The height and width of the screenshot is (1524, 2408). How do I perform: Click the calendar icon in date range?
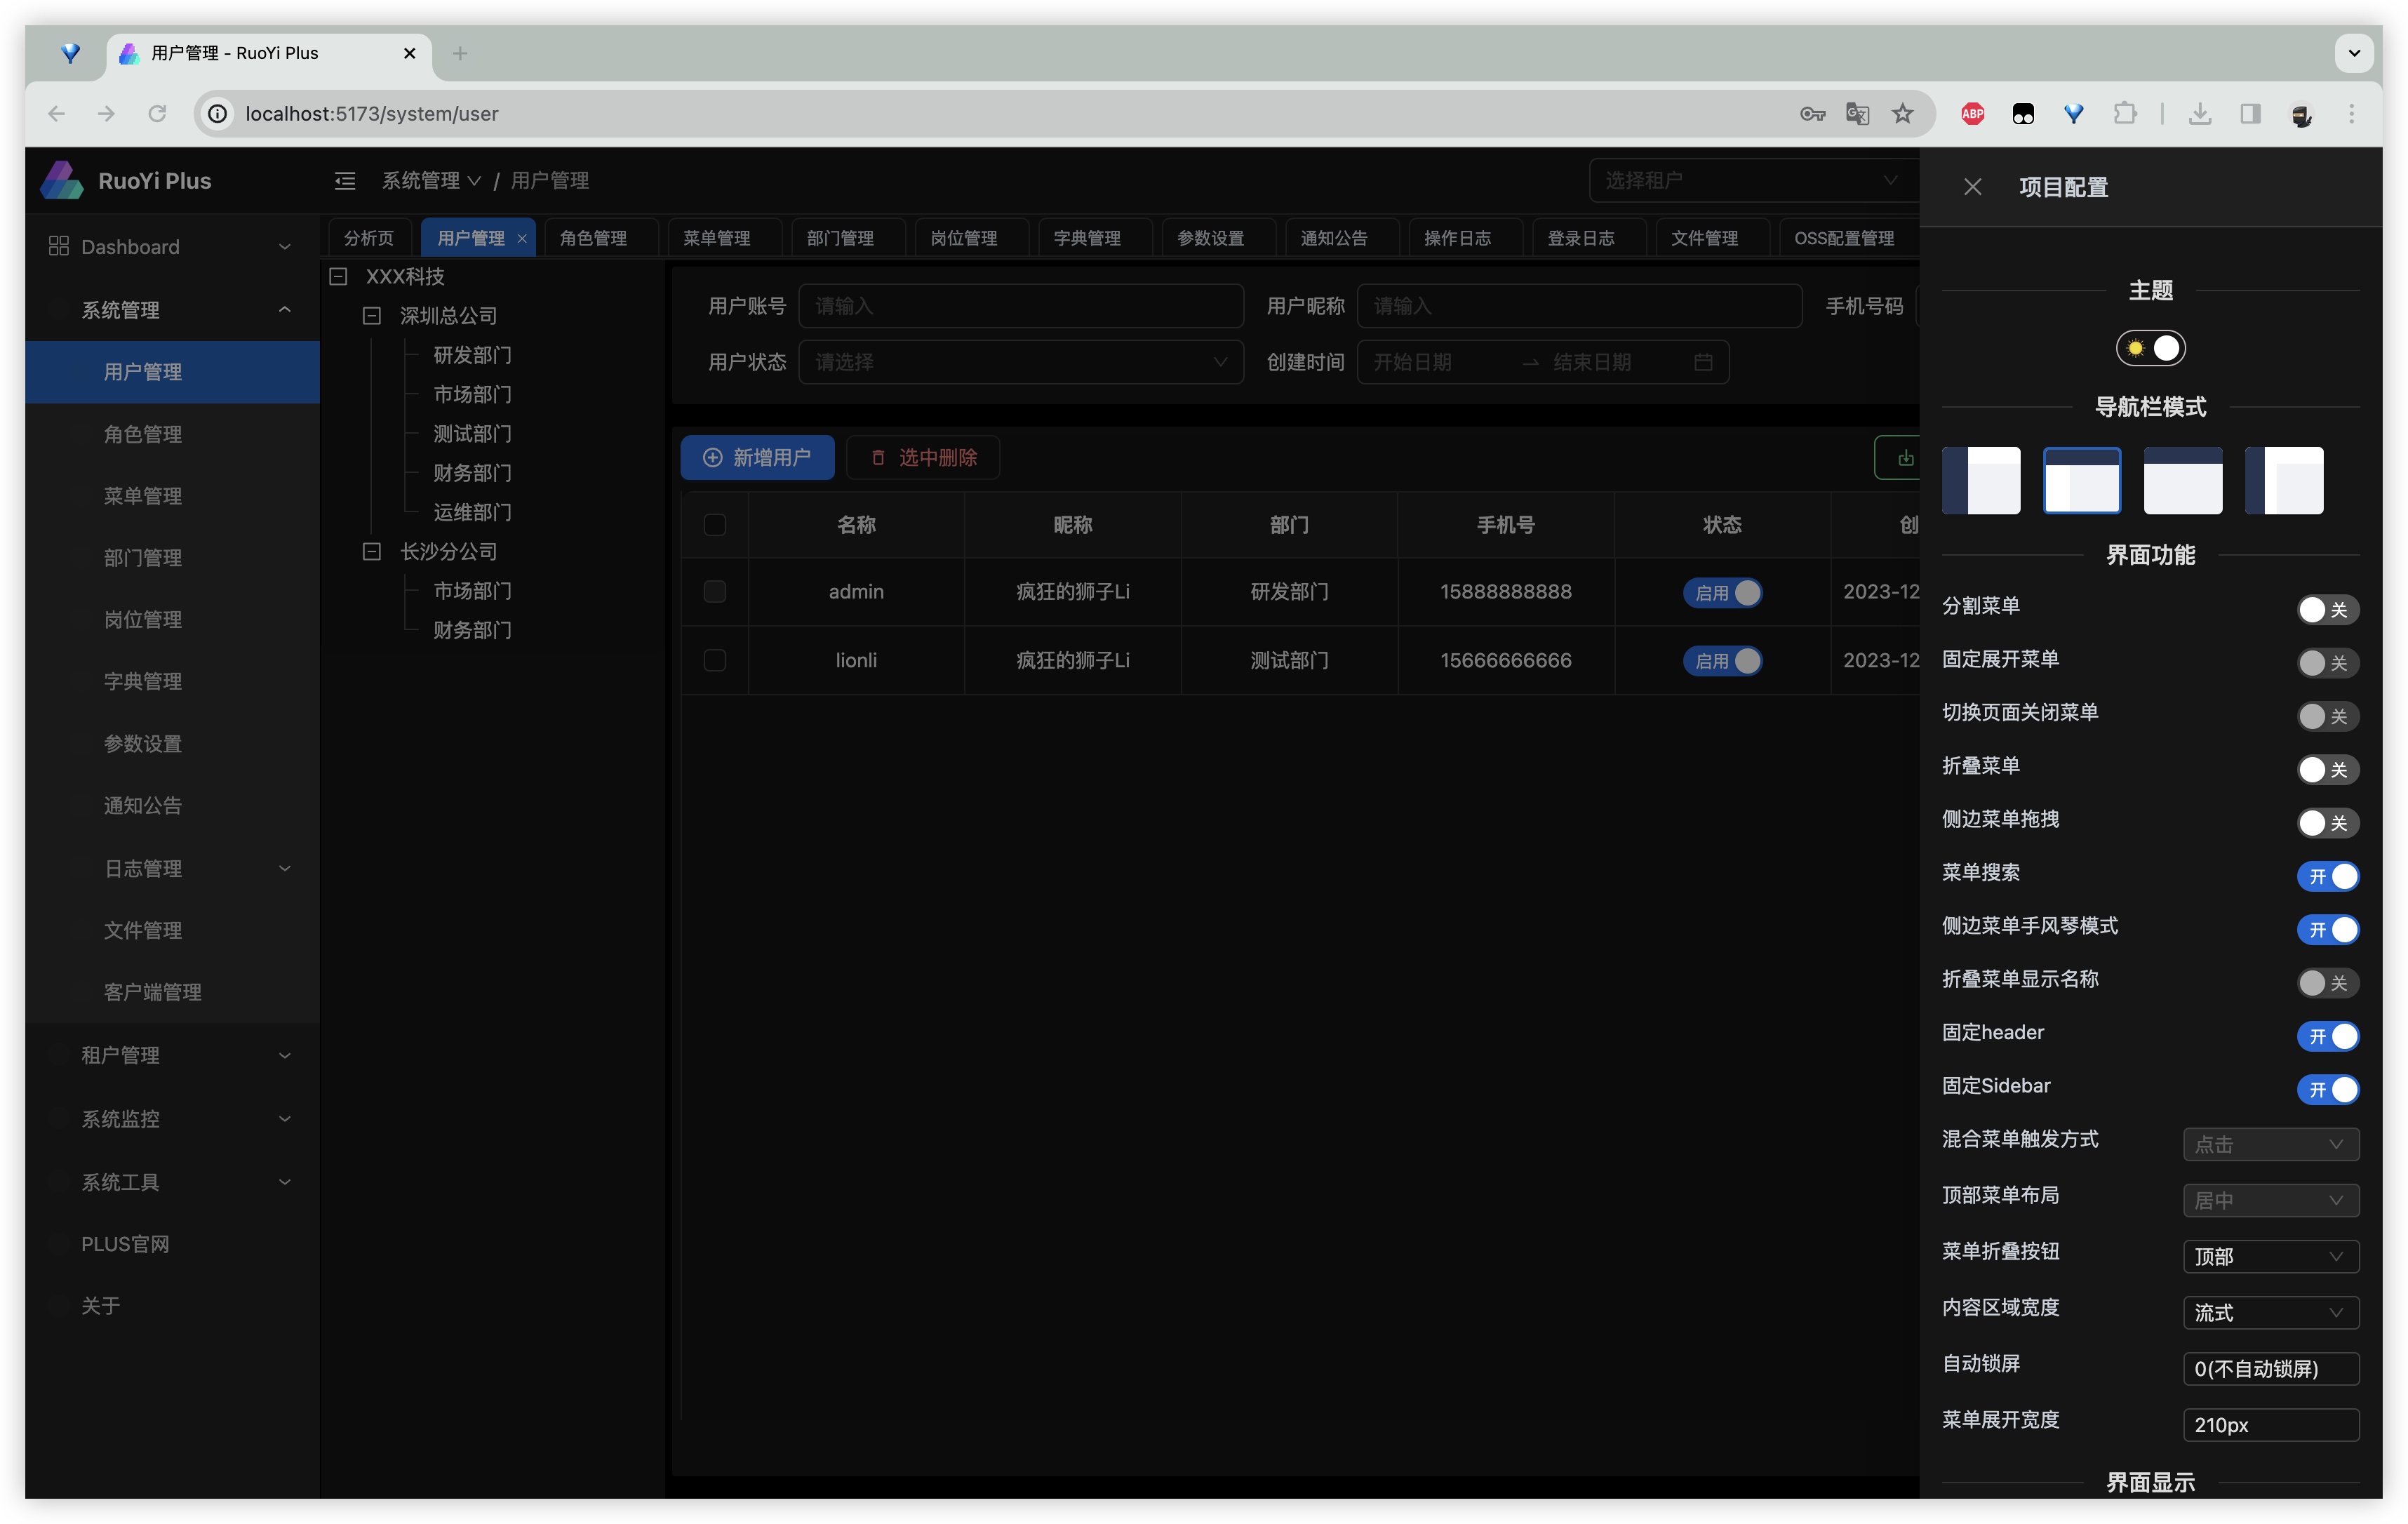pos(1703,363)
